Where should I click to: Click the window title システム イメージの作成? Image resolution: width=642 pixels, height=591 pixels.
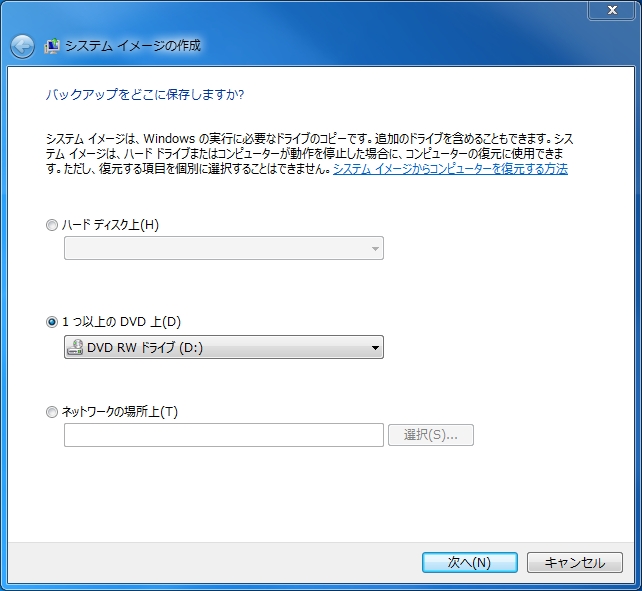[x=133, y=45]
